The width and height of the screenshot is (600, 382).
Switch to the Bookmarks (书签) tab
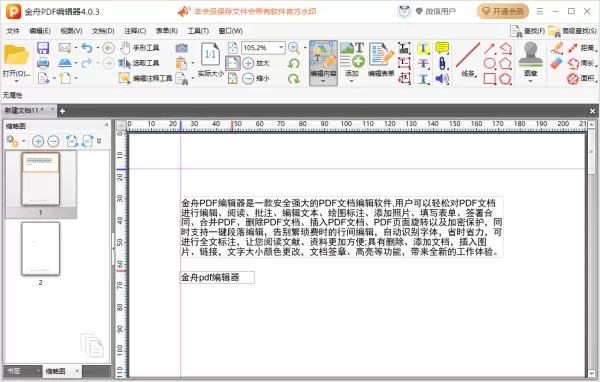[22, 371]
